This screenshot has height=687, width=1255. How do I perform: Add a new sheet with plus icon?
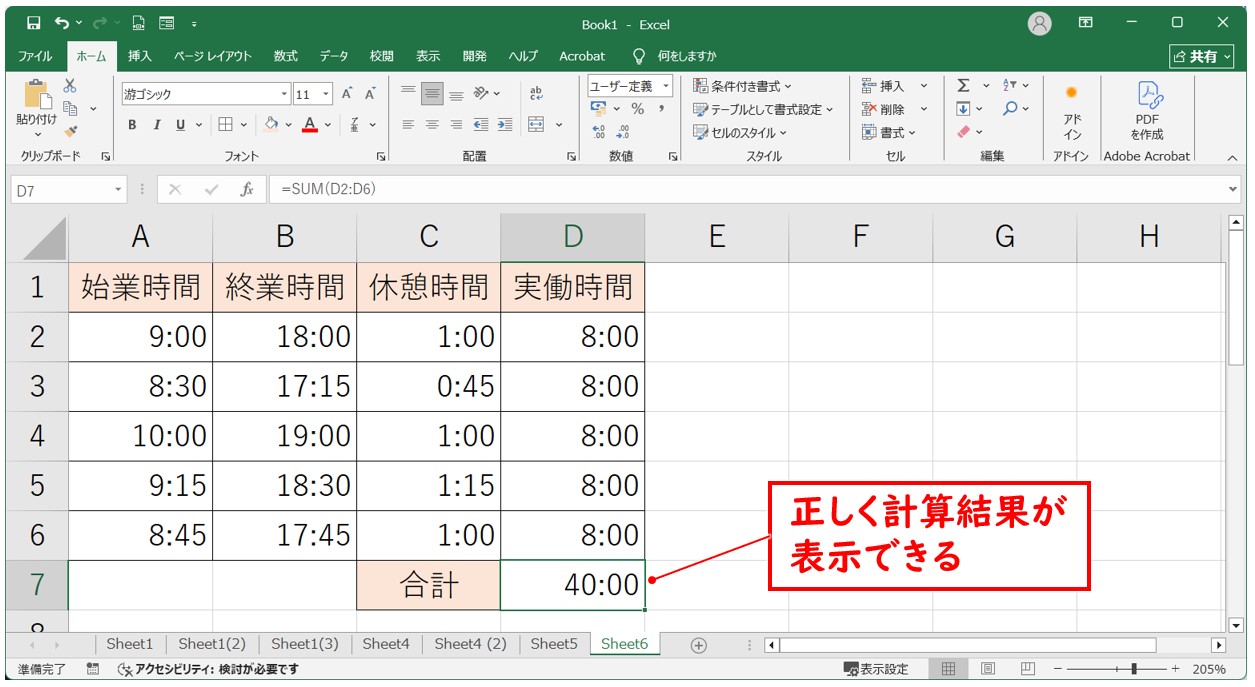pos(699,645)
